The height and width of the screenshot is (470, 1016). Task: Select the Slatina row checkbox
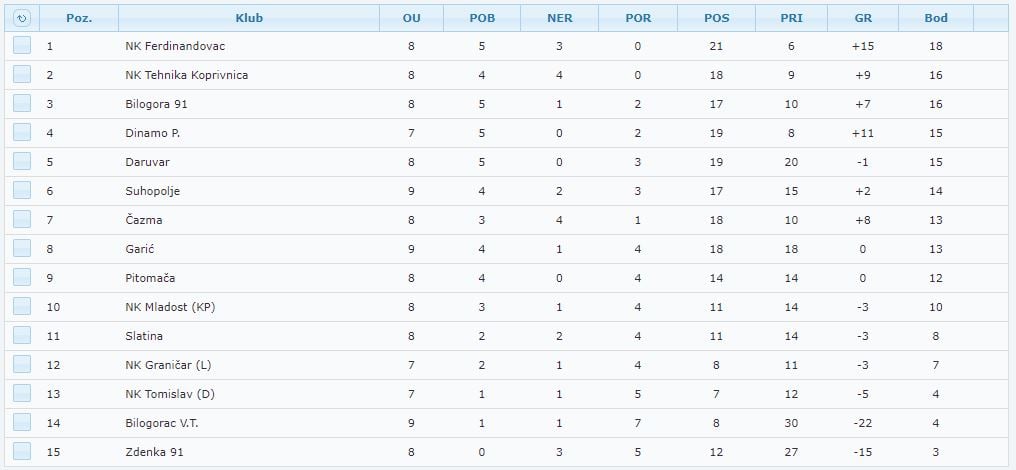pos(21,335)
